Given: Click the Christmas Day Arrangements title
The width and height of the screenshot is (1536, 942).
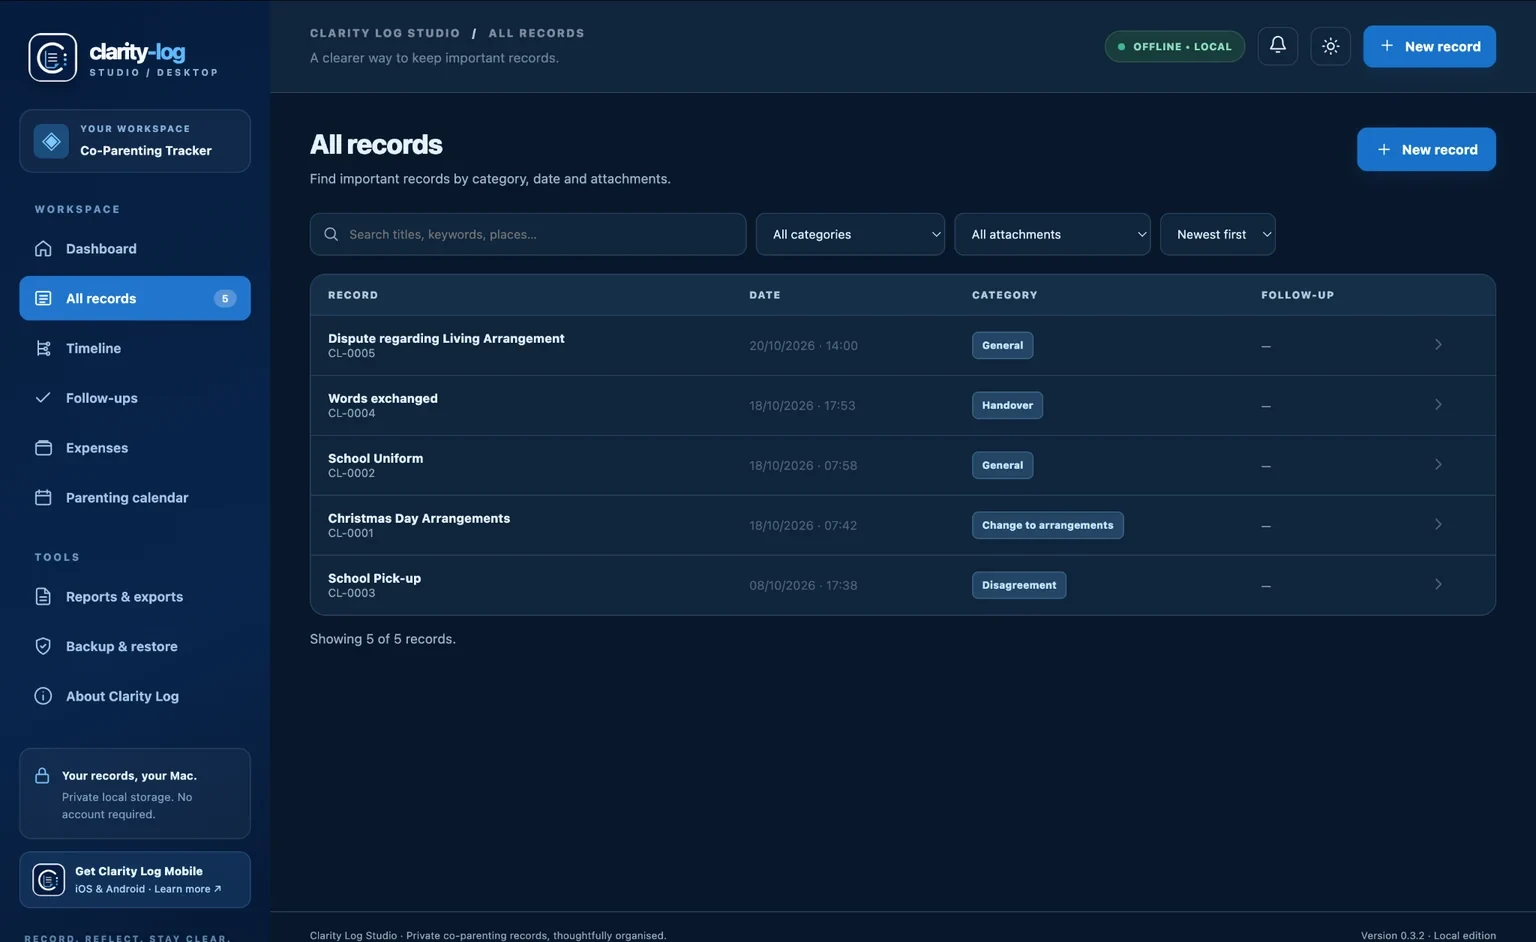Looking at the screenshot, I should [x=419, y=519].
